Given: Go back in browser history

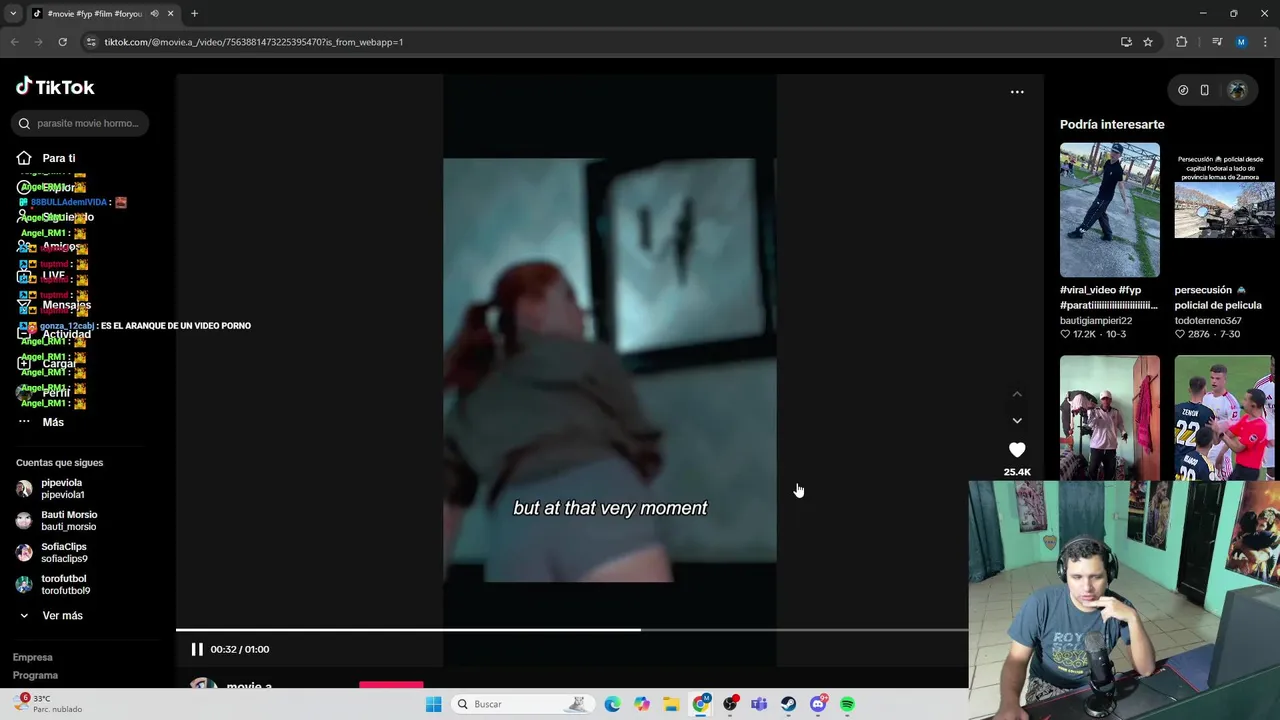Looking at the screenshot, I should pos(15,42).
